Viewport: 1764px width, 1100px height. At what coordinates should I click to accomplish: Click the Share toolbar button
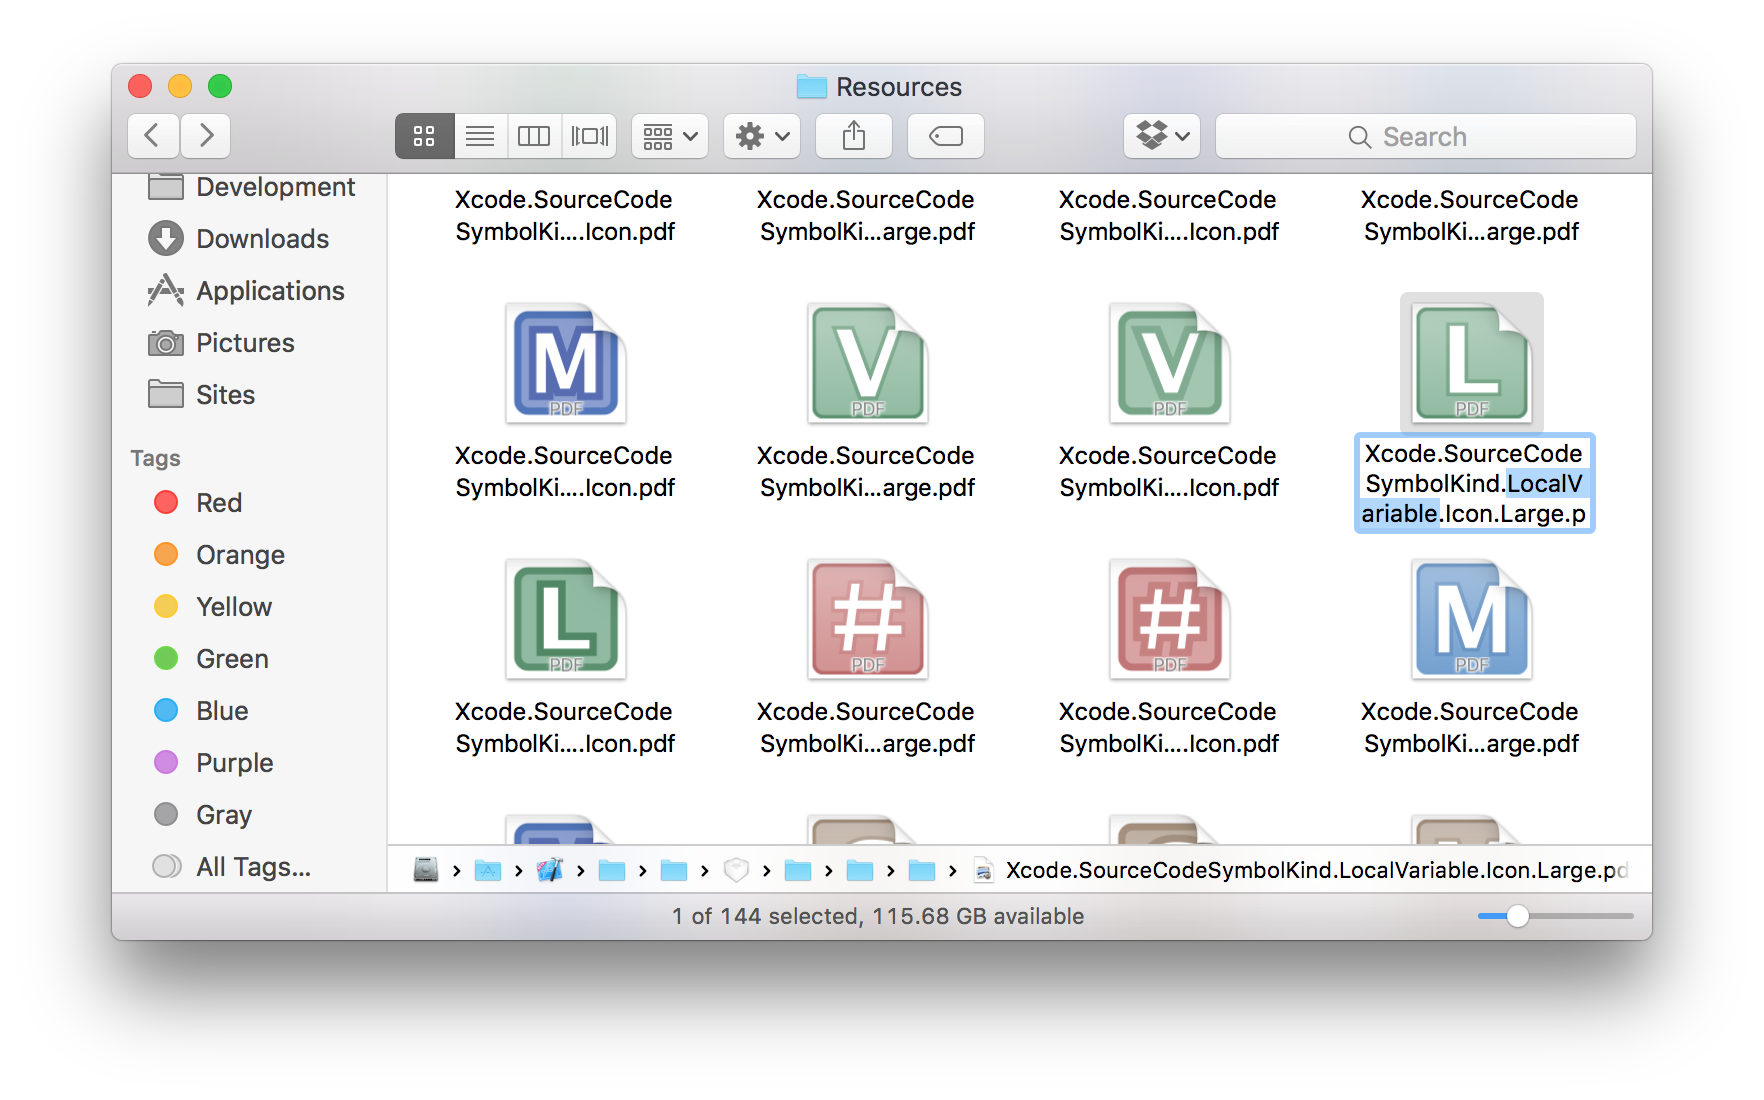(854, 136)
